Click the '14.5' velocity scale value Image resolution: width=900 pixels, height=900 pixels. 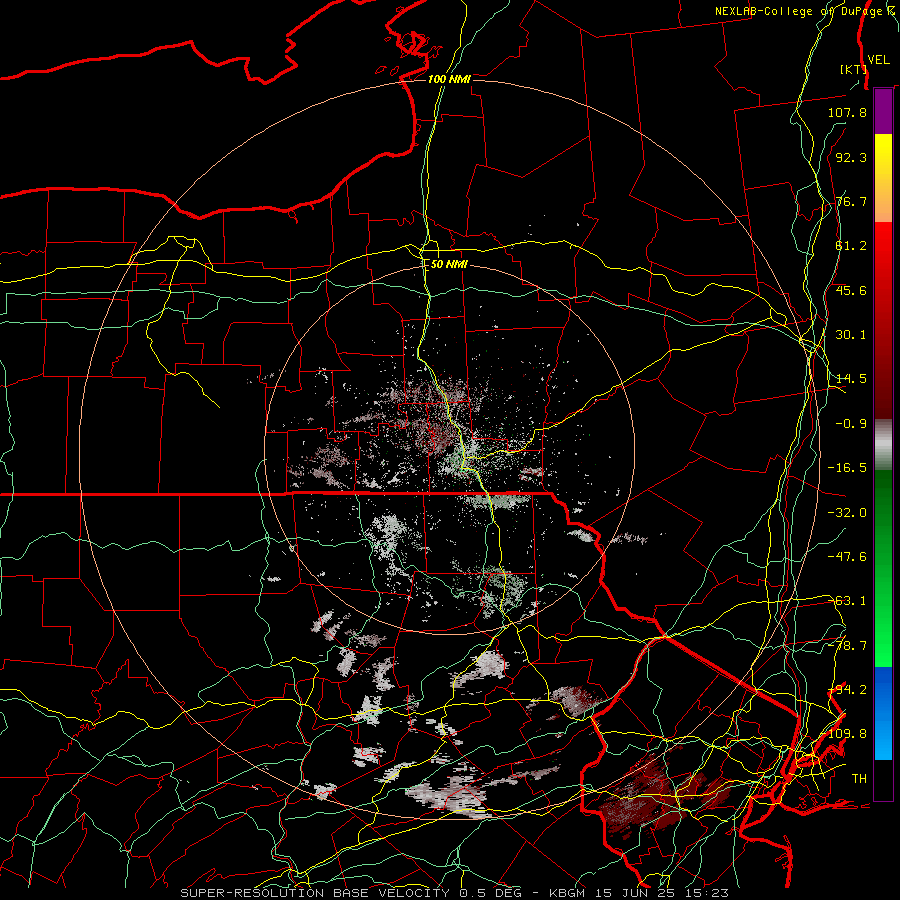(x=851, y=379)
